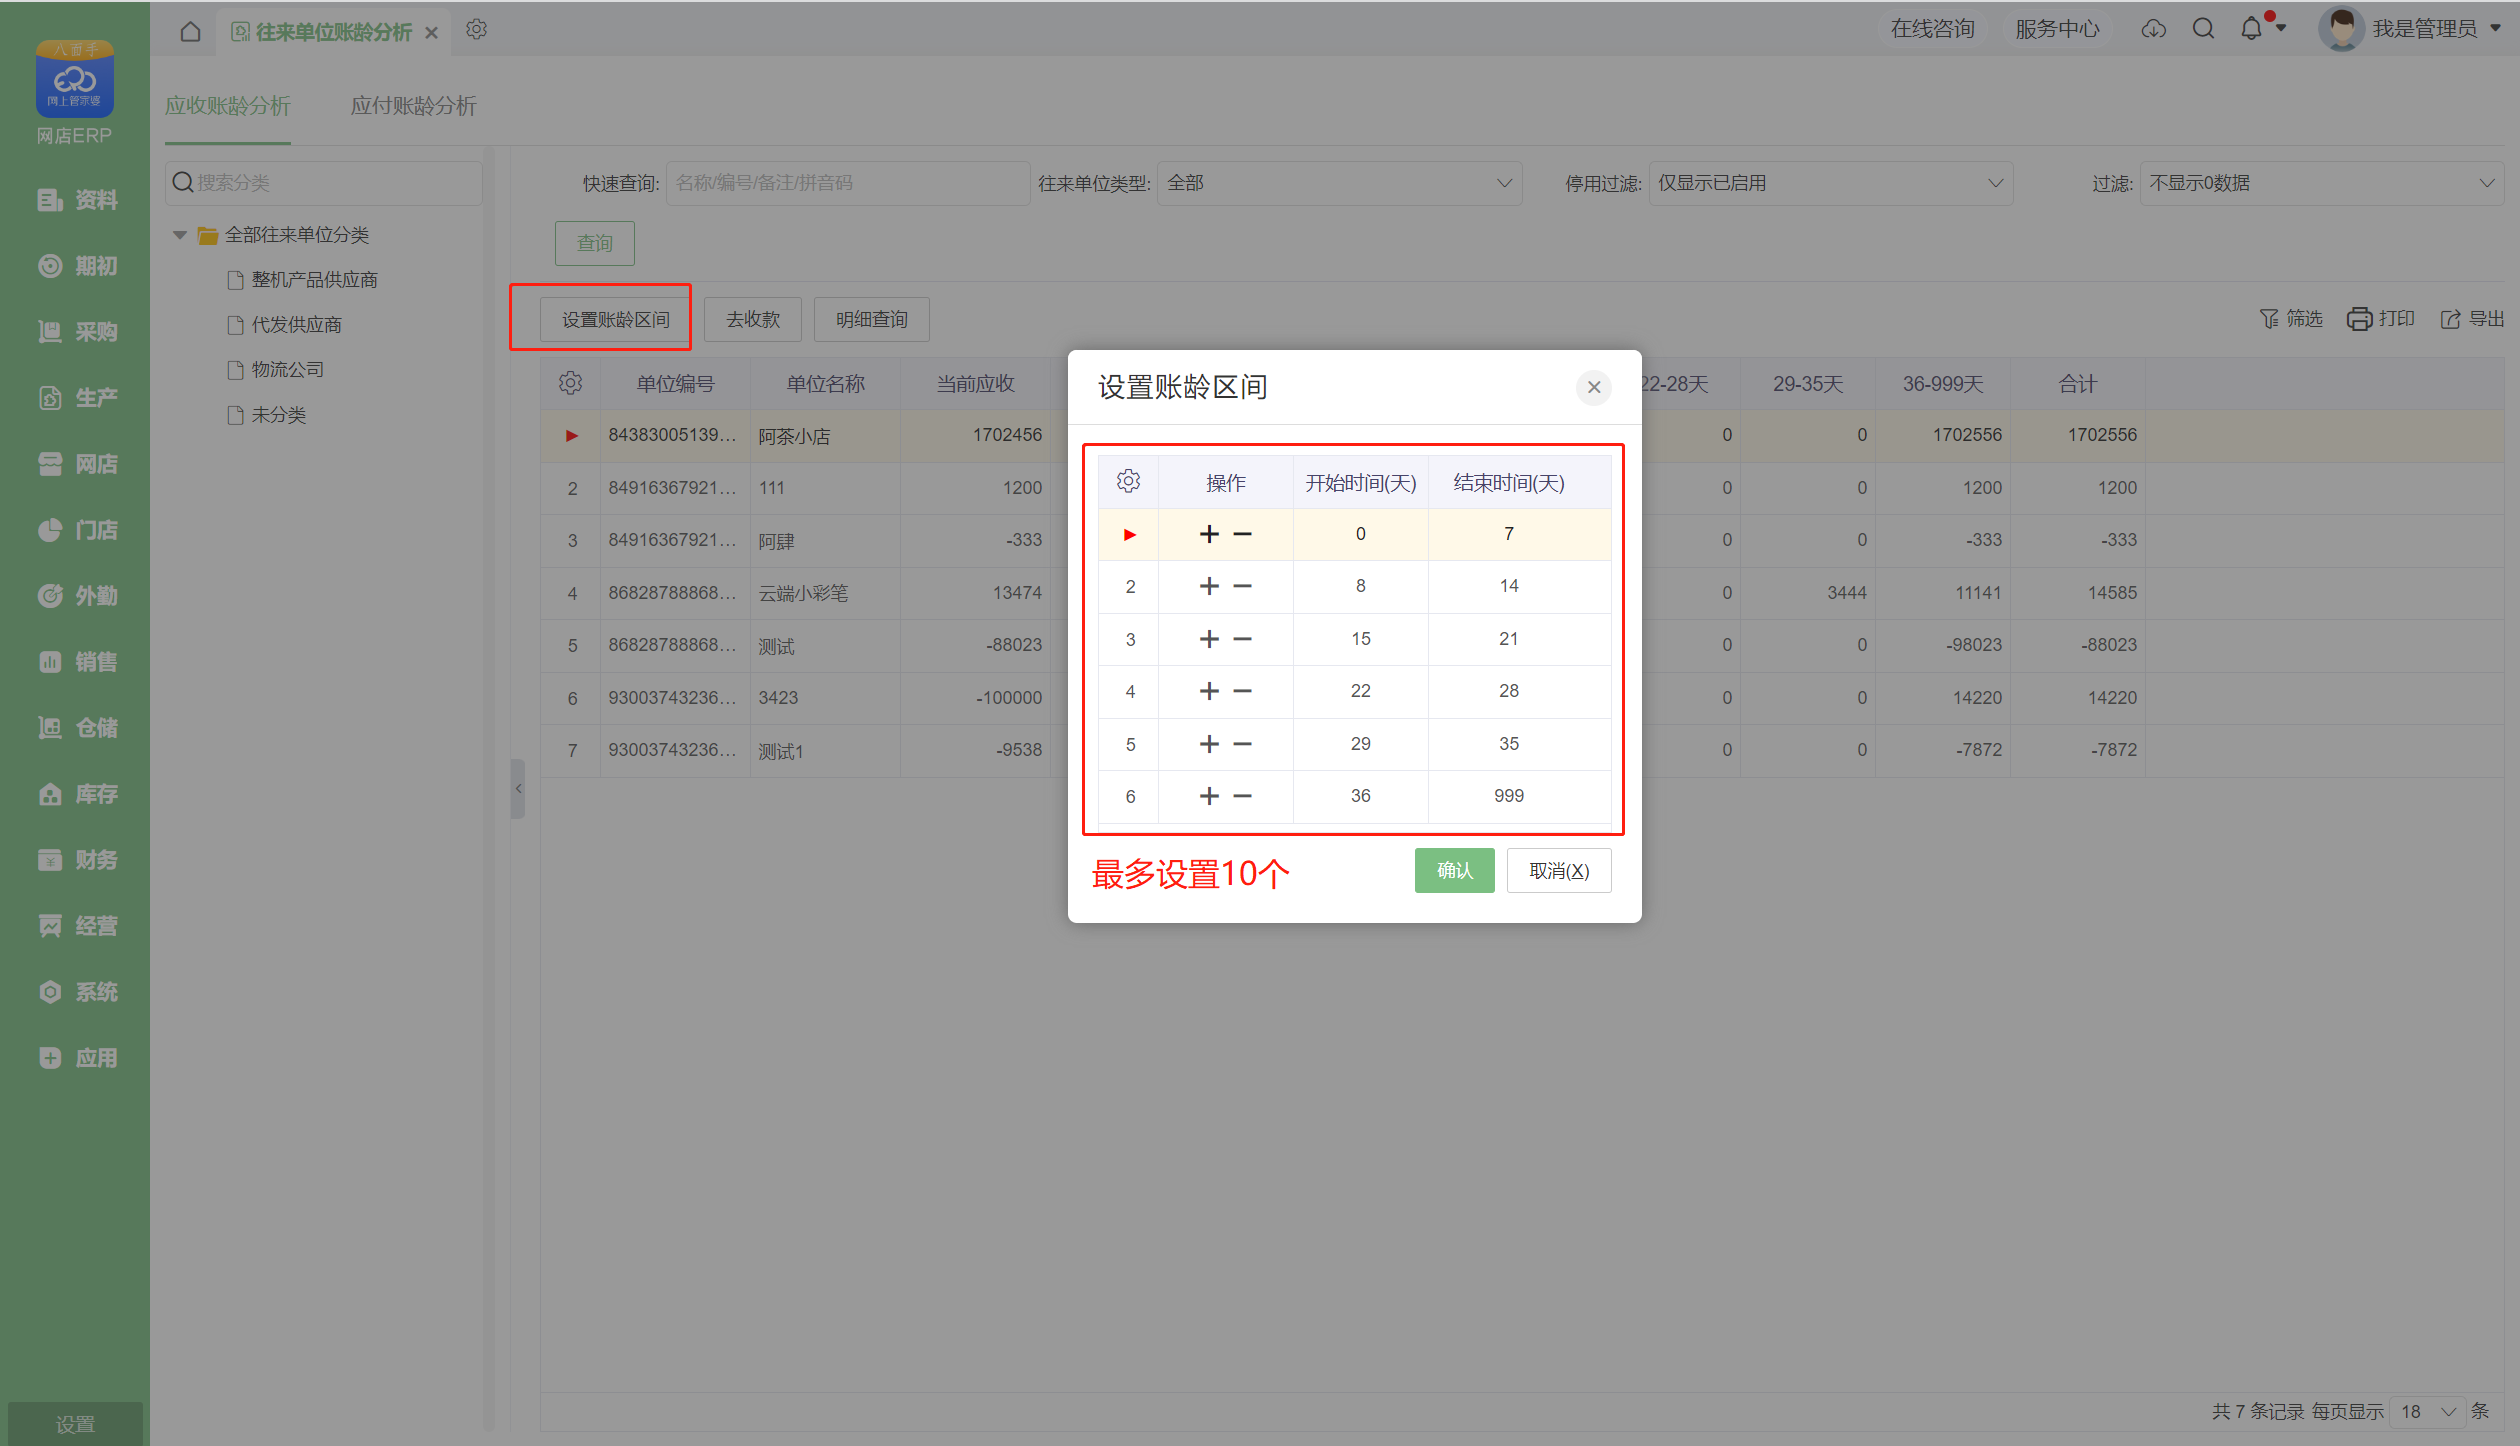The width and height of the screenshot is (2520, 1446).
Task: Click the 网店ERP cloud logo
Action: 75,79
